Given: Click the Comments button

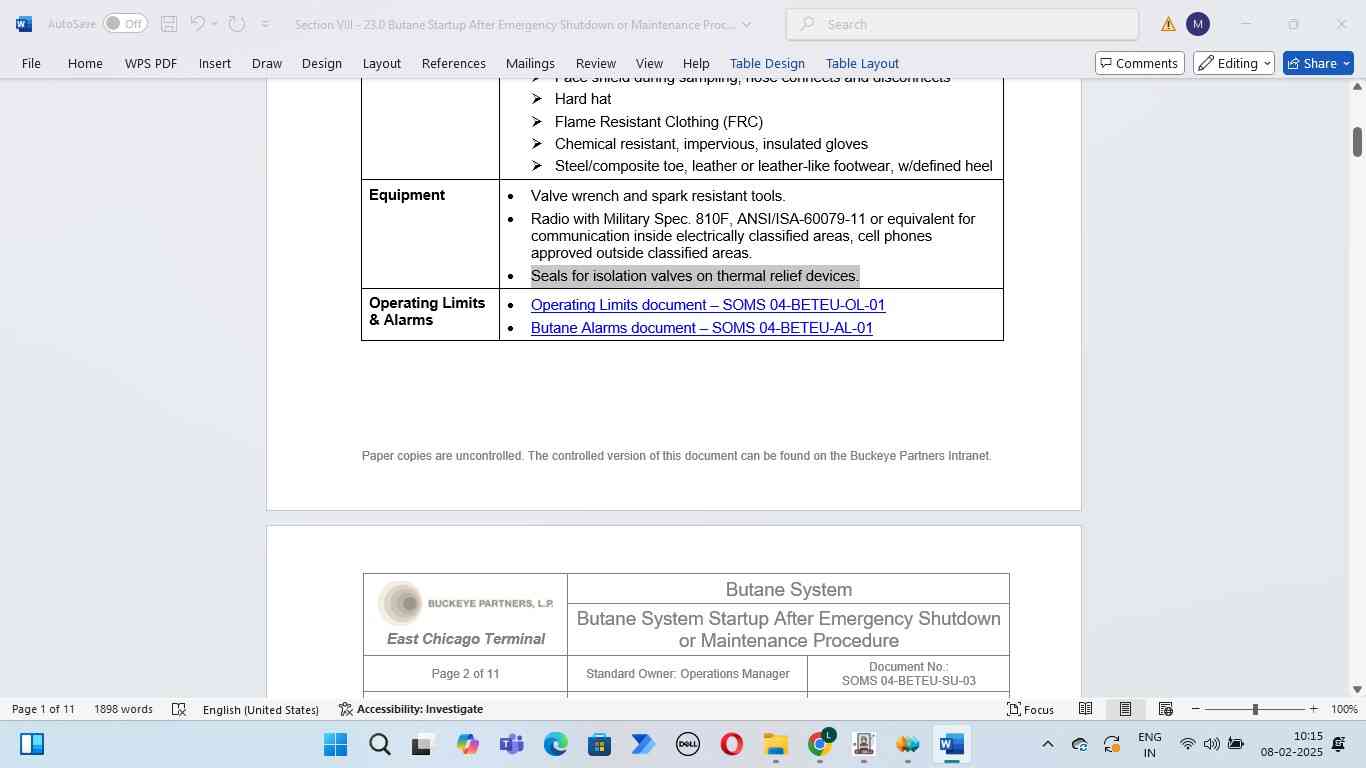Looking at the screenshot, I should [x=1139, y=63].
